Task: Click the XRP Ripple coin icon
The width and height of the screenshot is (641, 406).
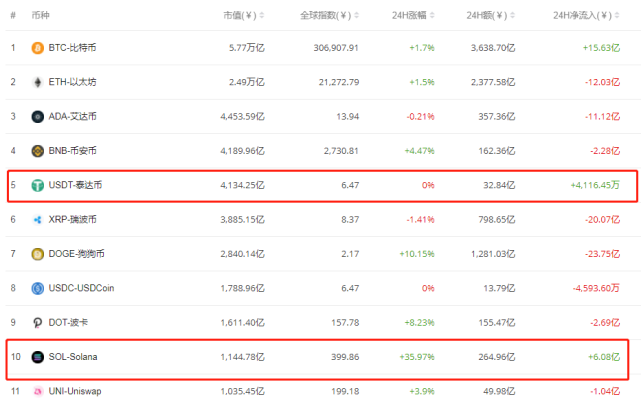Action: click(x=38, y=220)
